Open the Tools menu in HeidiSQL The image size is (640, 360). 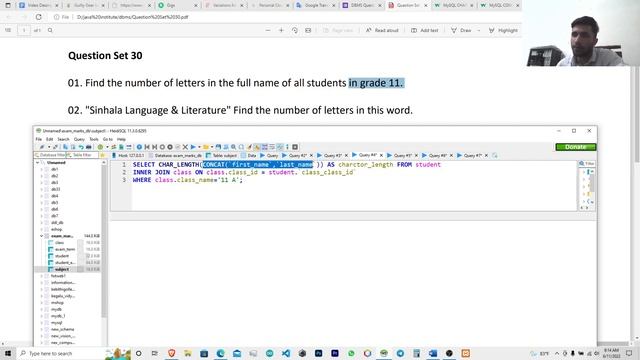(94, 139)
